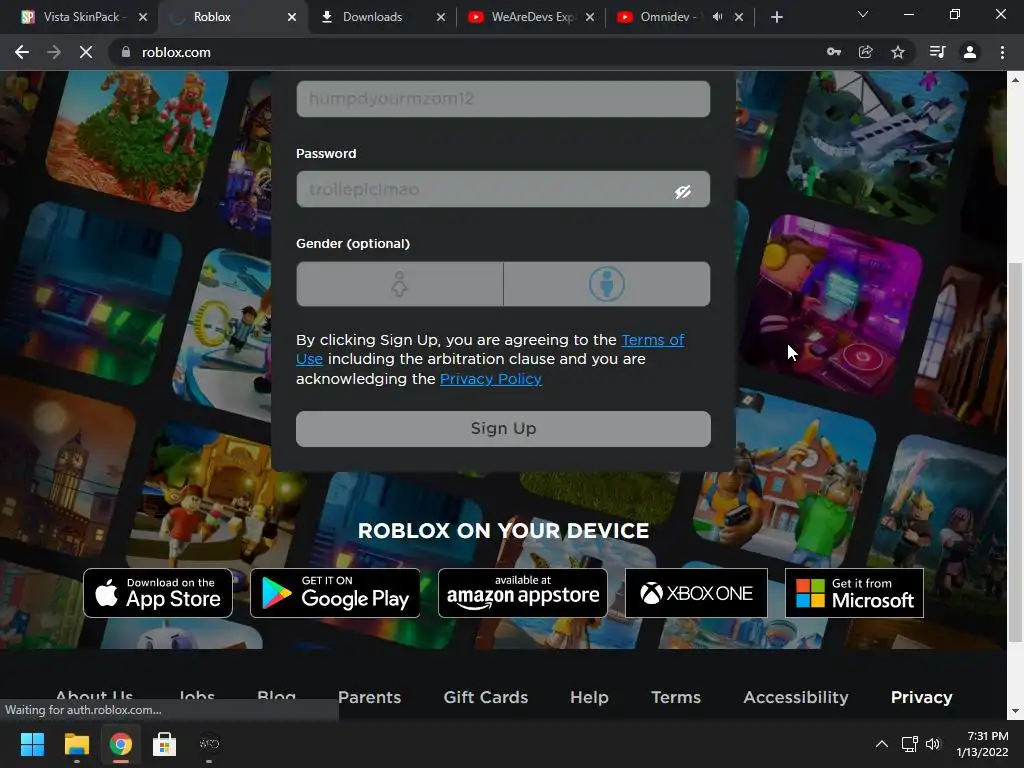This screenshot has height=768, width=1024.
Task: Open the Xbox One badge
Action: pyautogui.click(x=696, y=593)
